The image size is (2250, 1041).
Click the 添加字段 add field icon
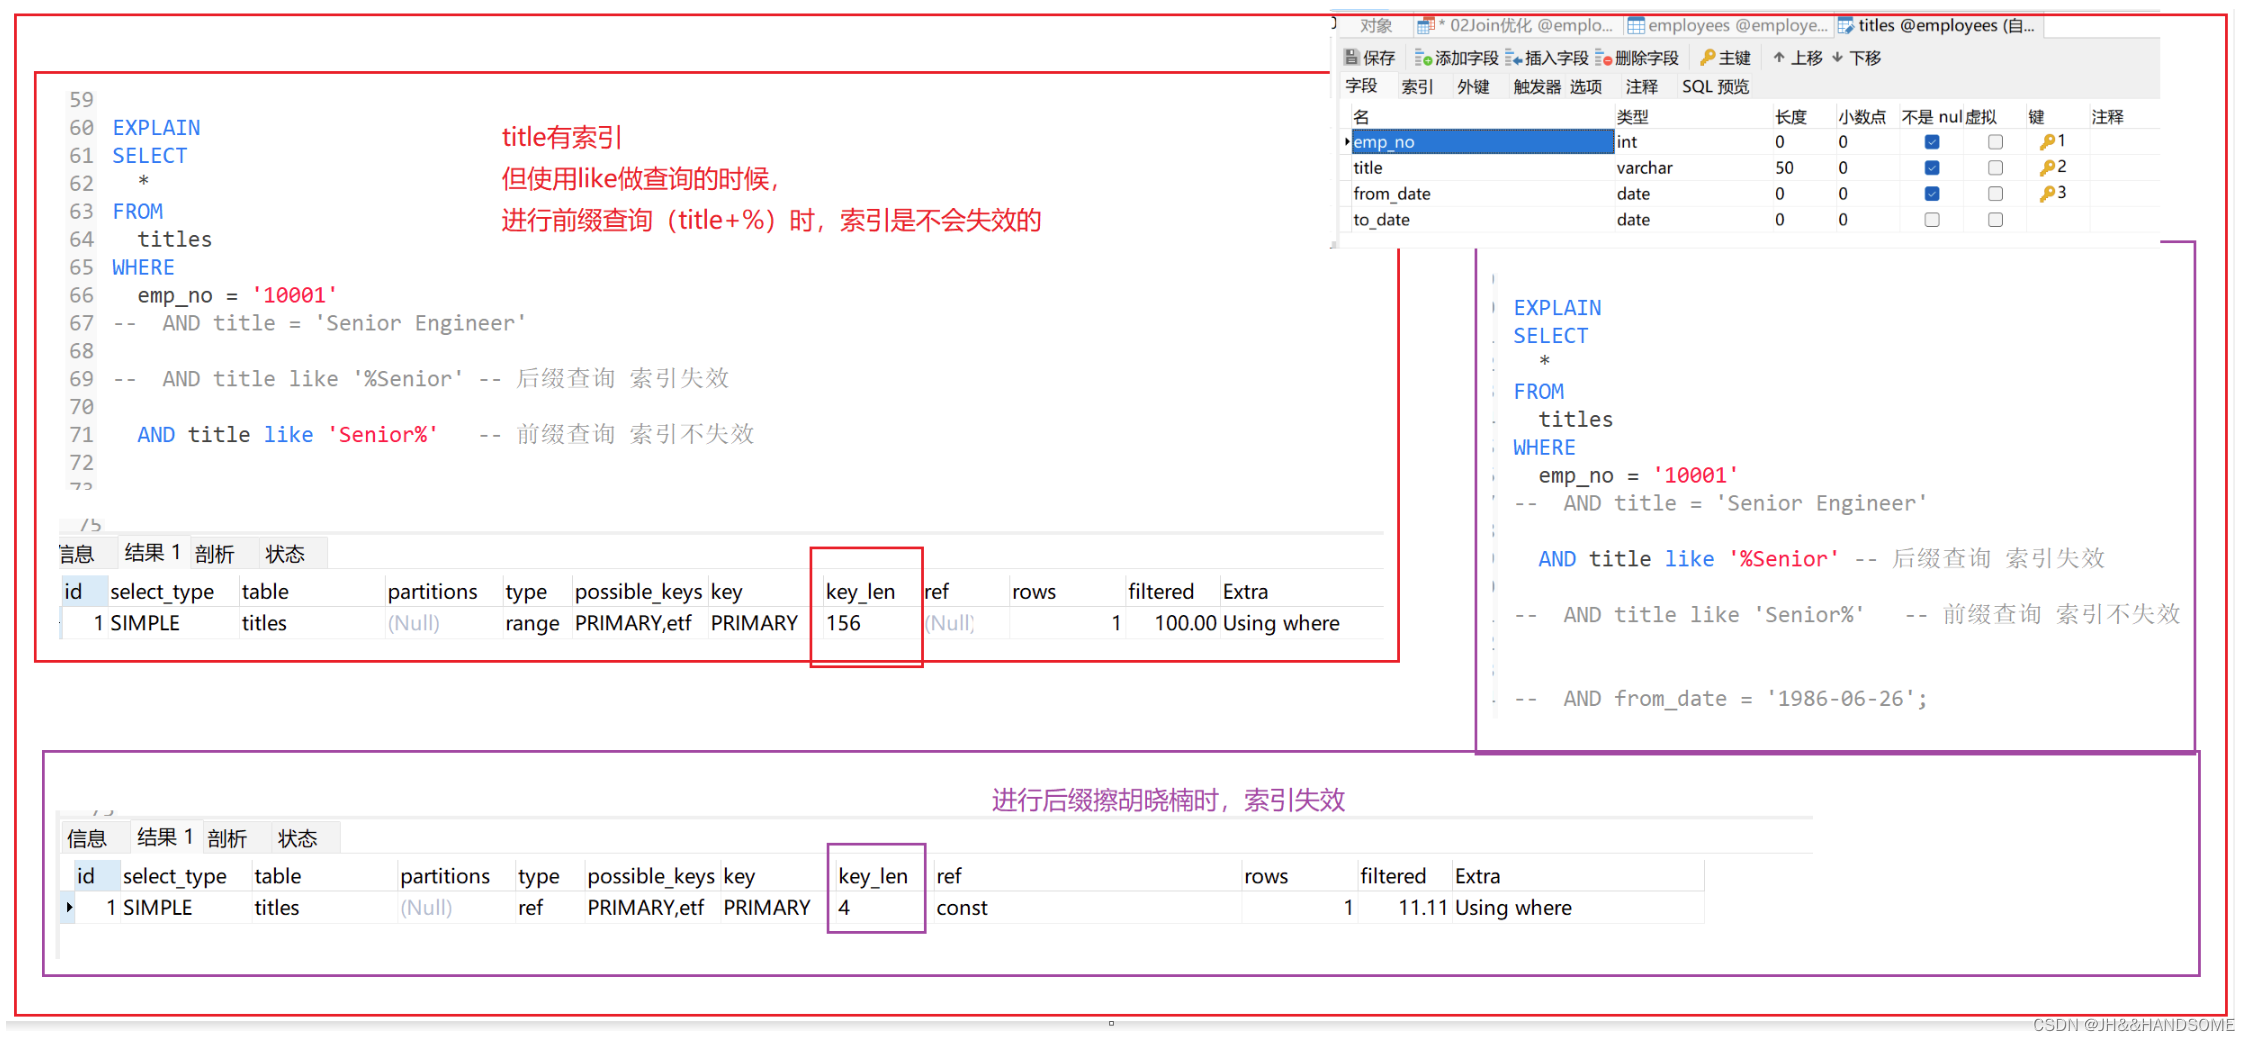(1423, 58)
